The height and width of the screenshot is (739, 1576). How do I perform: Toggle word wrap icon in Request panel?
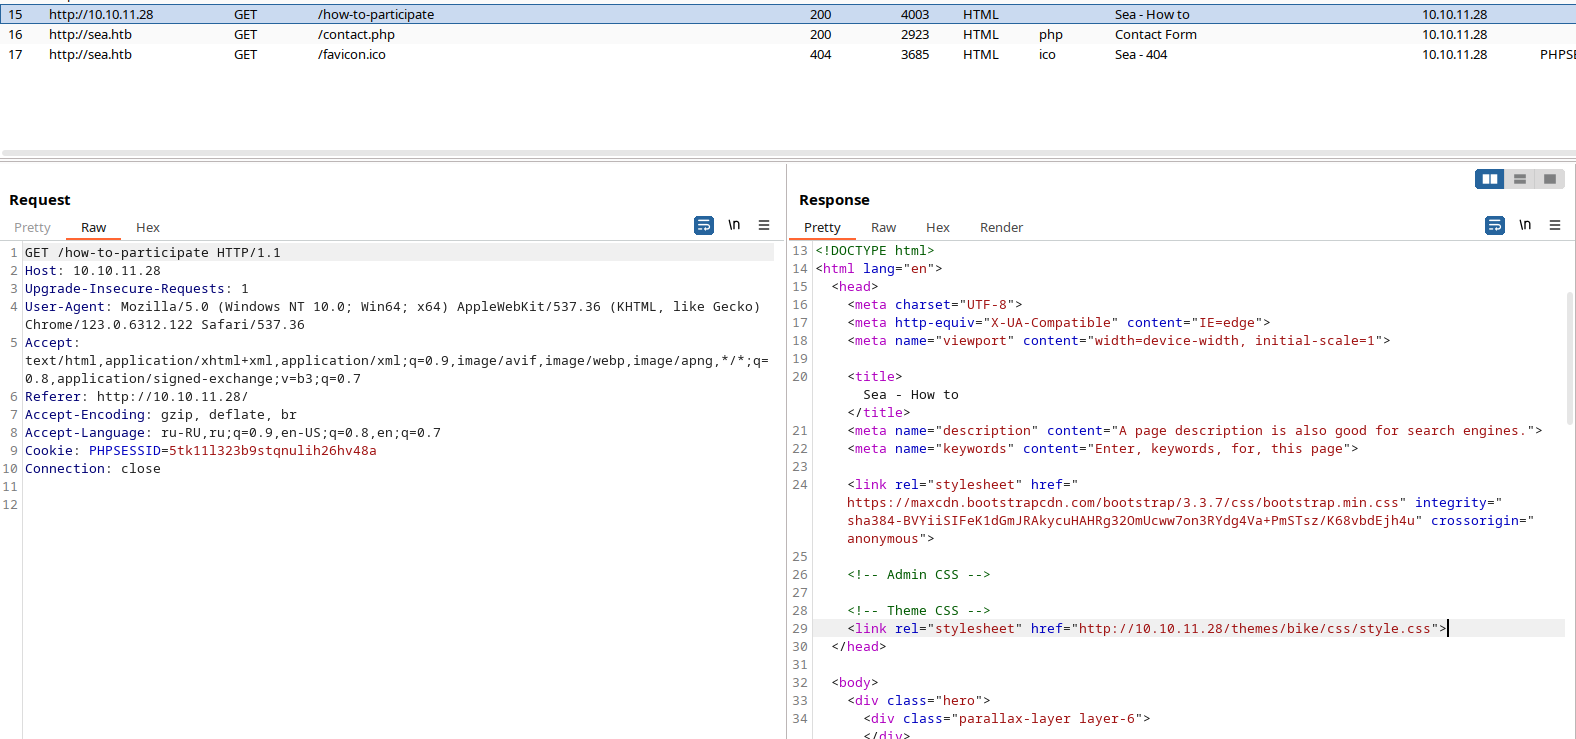coord(704,226)
